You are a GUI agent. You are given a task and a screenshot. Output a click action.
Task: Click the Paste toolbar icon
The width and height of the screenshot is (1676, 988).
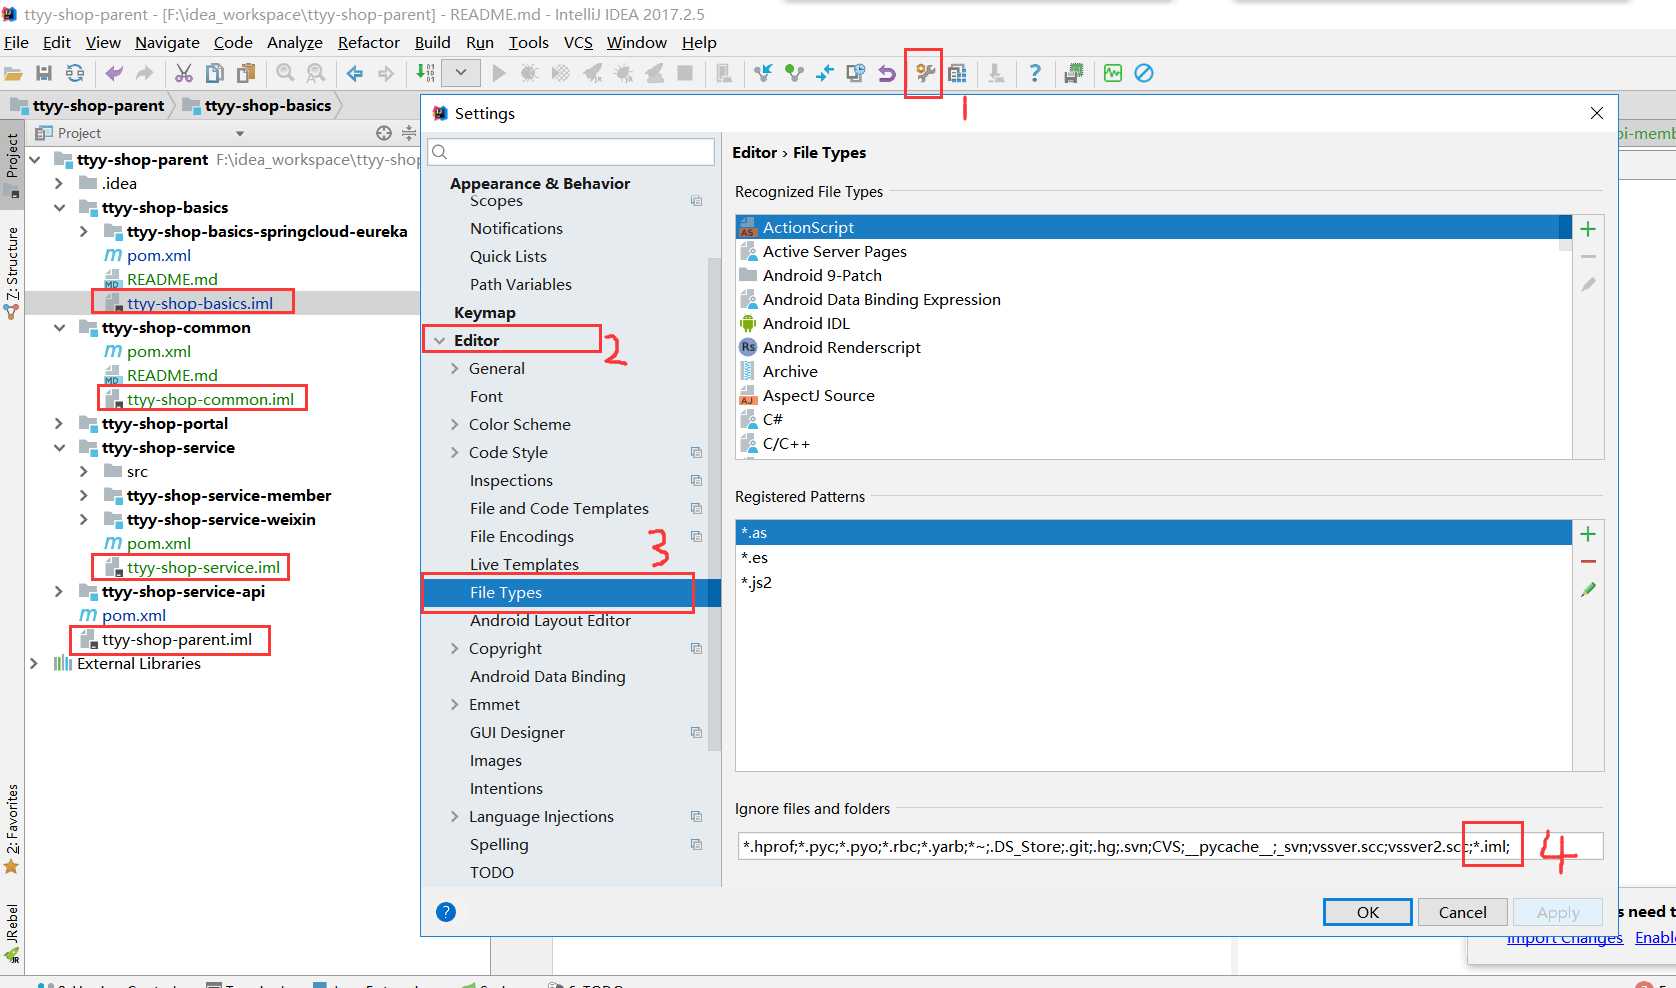[246, 73]
